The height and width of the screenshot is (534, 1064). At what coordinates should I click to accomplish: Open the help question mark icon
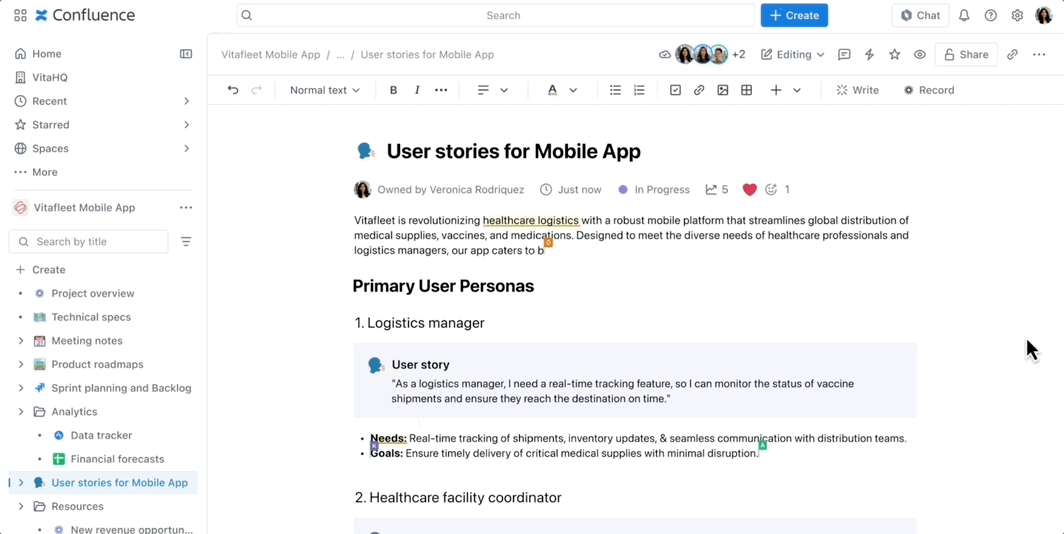991,15
